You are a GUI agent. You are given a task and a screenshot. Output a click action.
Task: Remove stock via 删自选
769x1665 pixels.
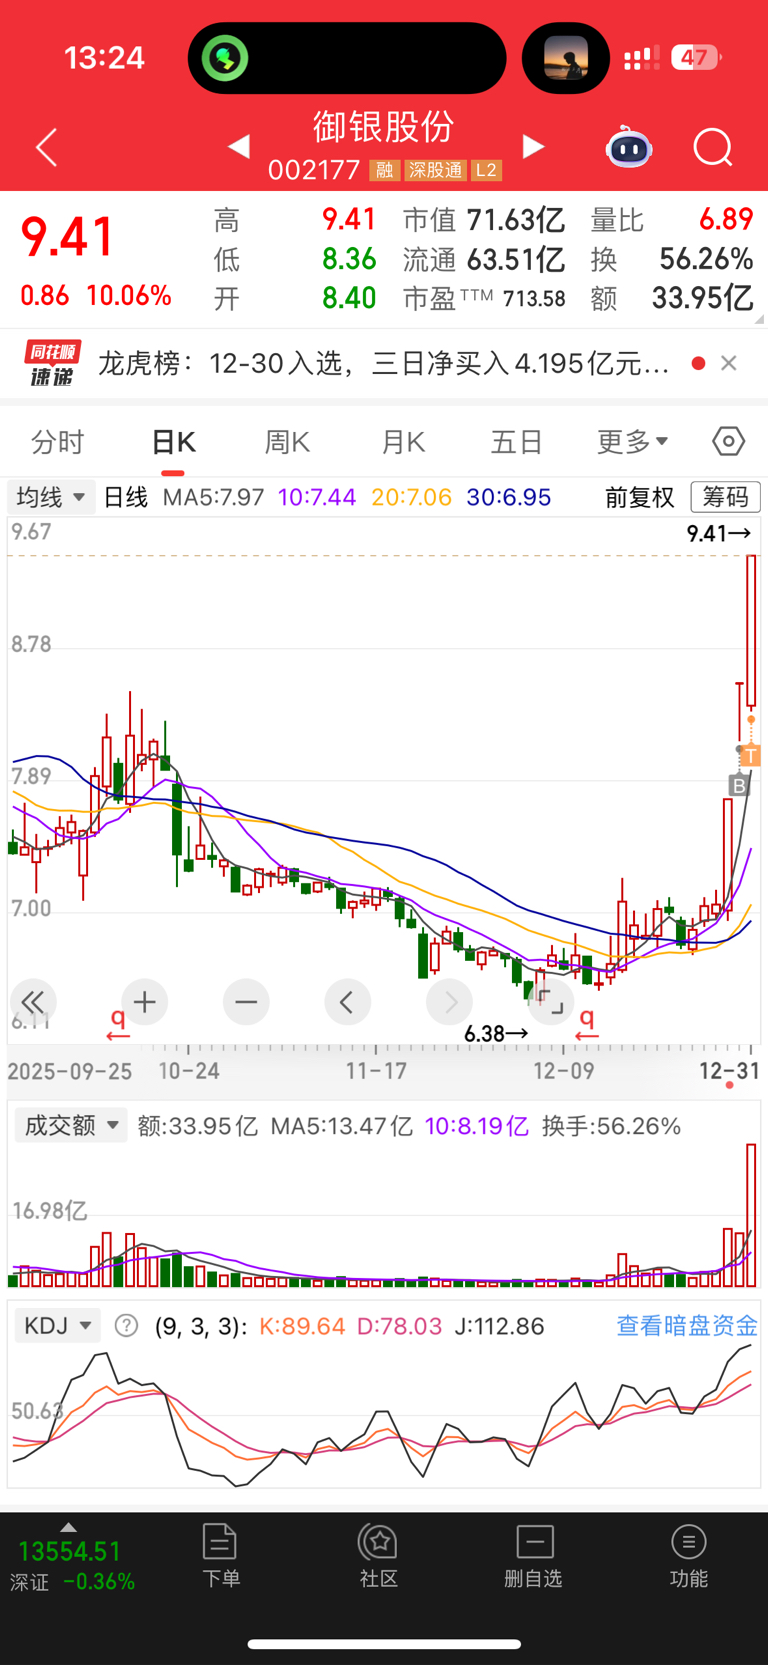pyautogui.click(x=534, y=1556)
